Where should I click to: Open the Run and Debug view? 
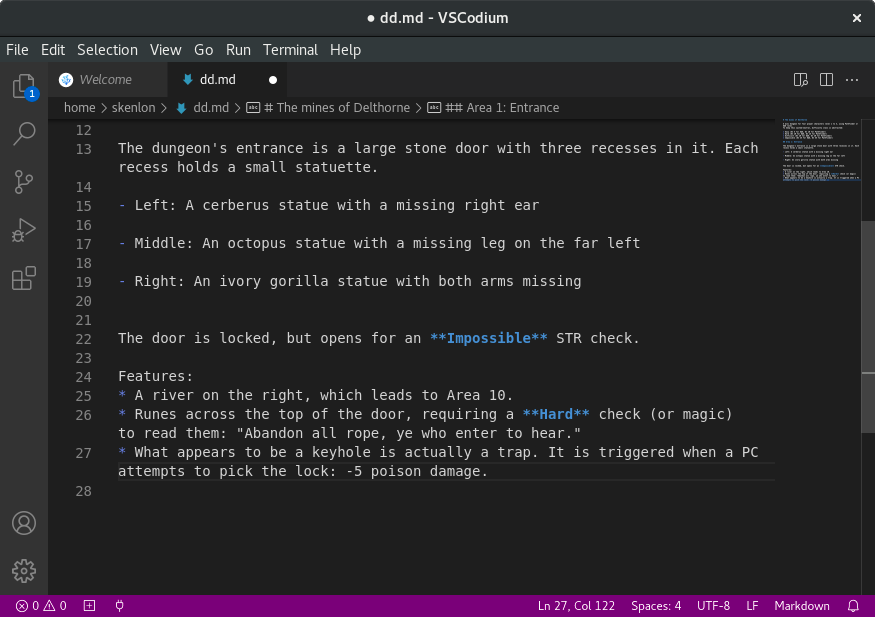24,230
